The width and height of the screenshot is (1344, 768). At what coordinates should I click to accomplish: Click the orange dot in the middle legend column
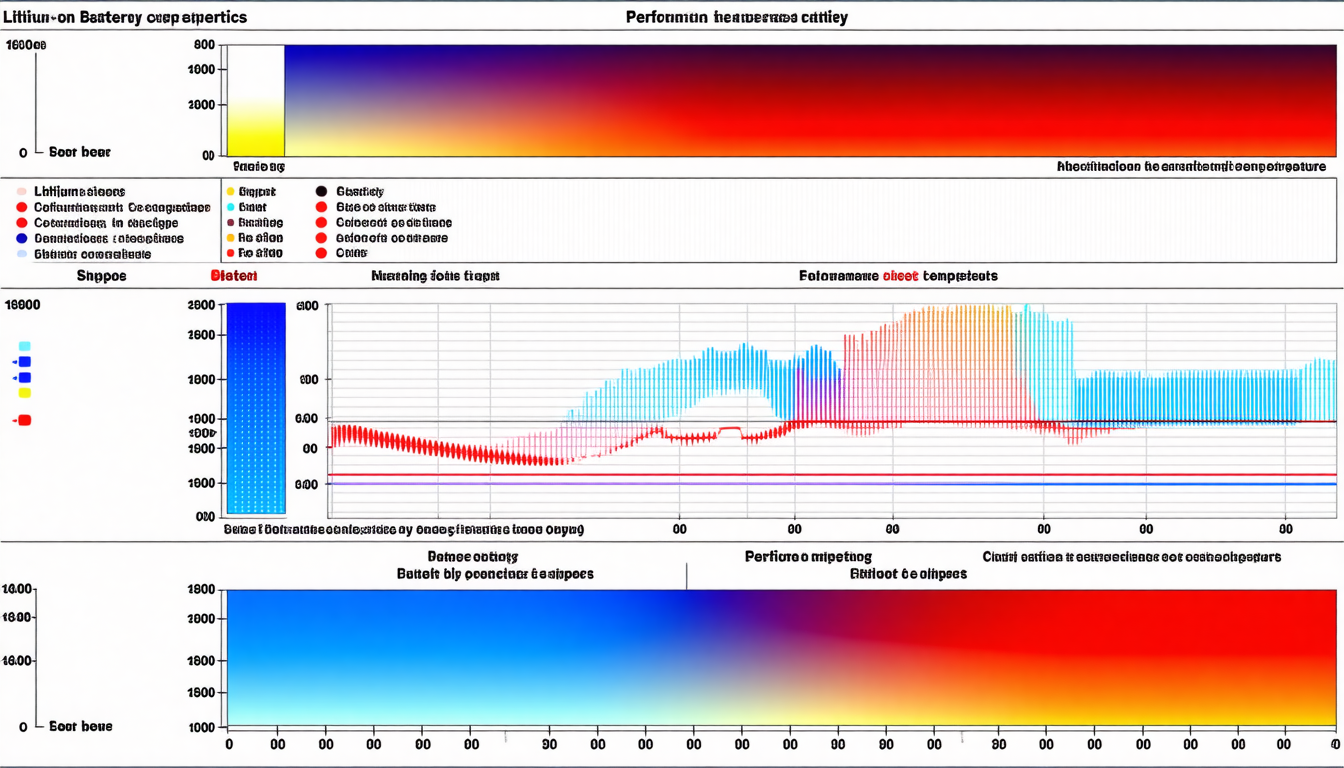pos(230,239)
